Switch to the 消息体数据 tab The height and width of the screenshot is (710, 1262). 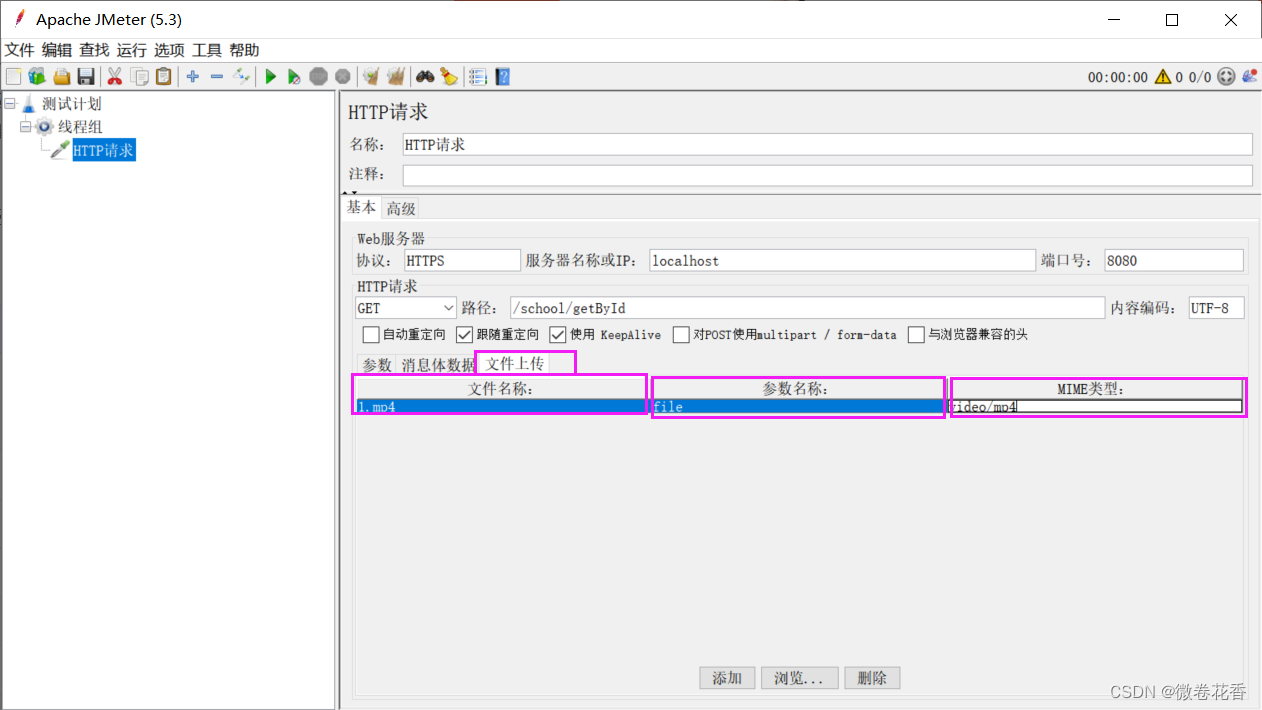tap(438, 365)
